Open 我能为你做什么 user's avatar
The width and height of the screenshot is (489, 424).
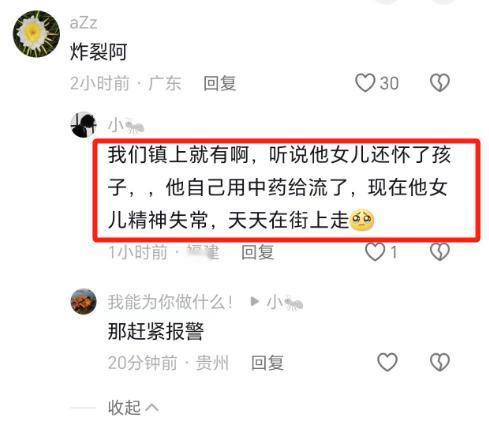pyautogui.click(x=83, y=301)
